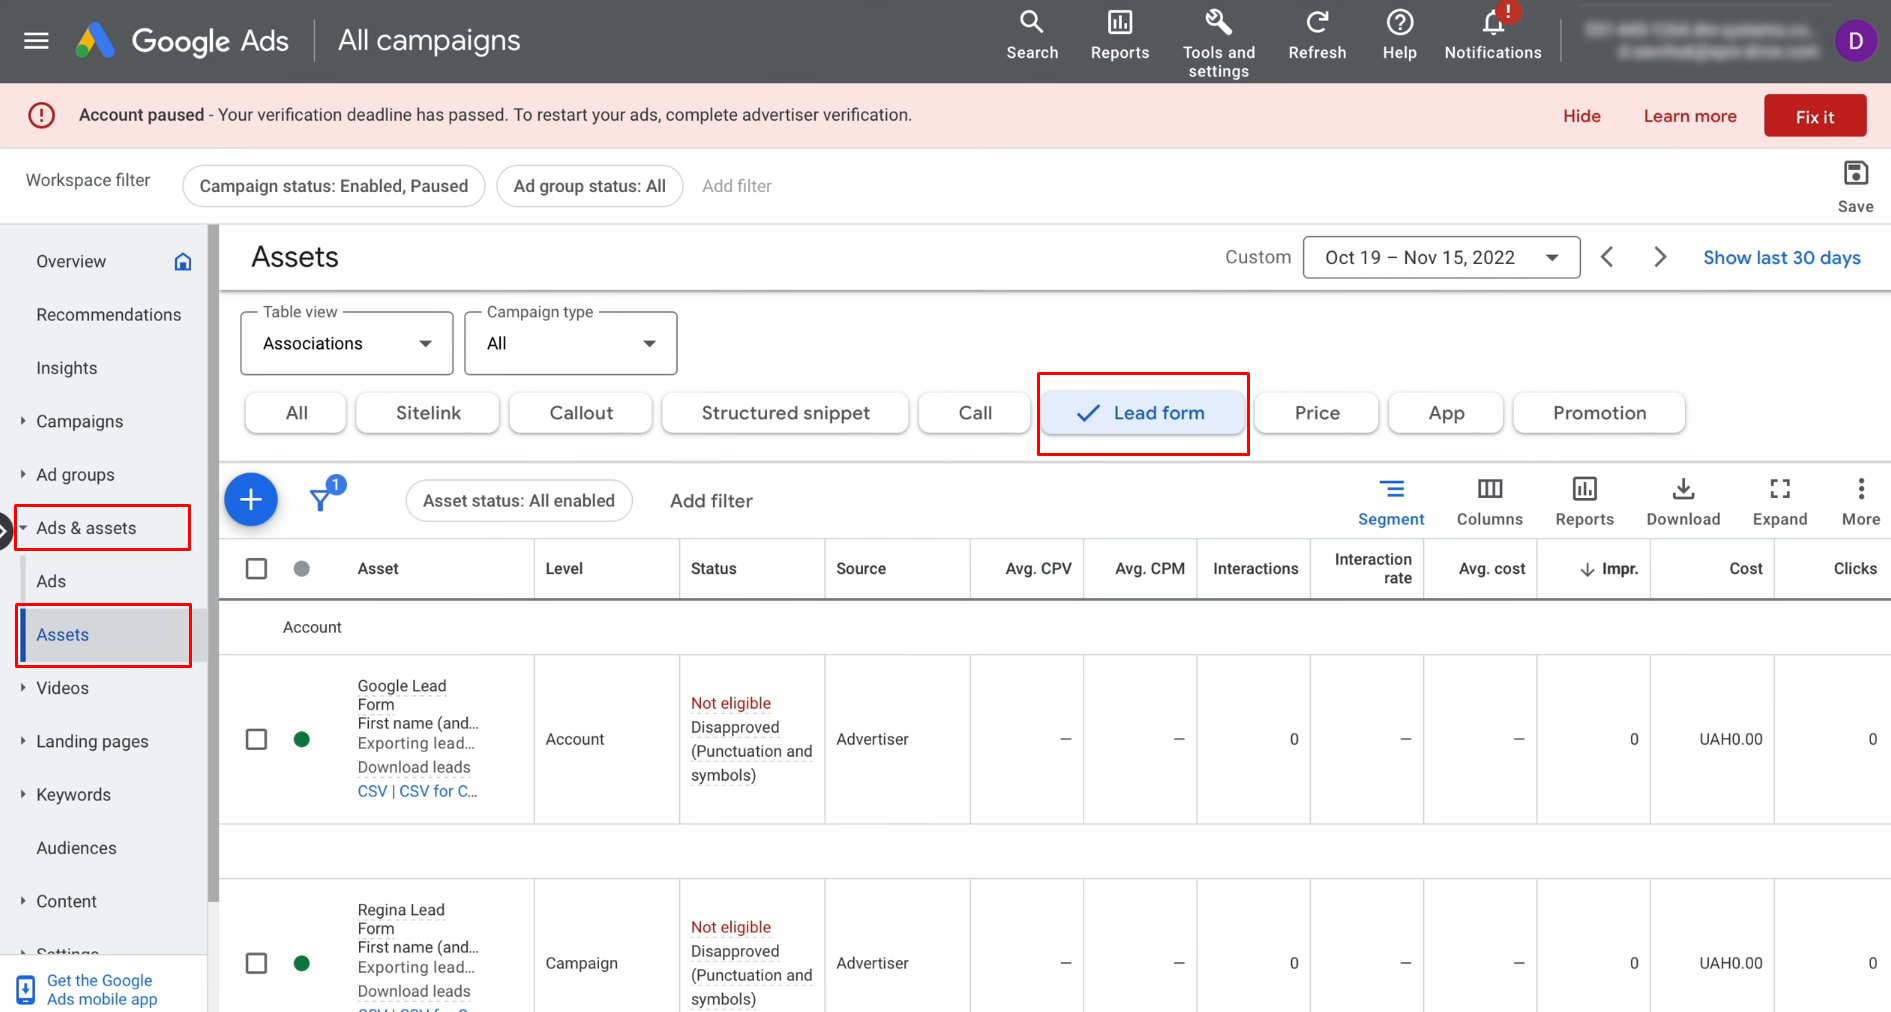
Task: Open the Segment options
Action: [x=1391, y=502]
